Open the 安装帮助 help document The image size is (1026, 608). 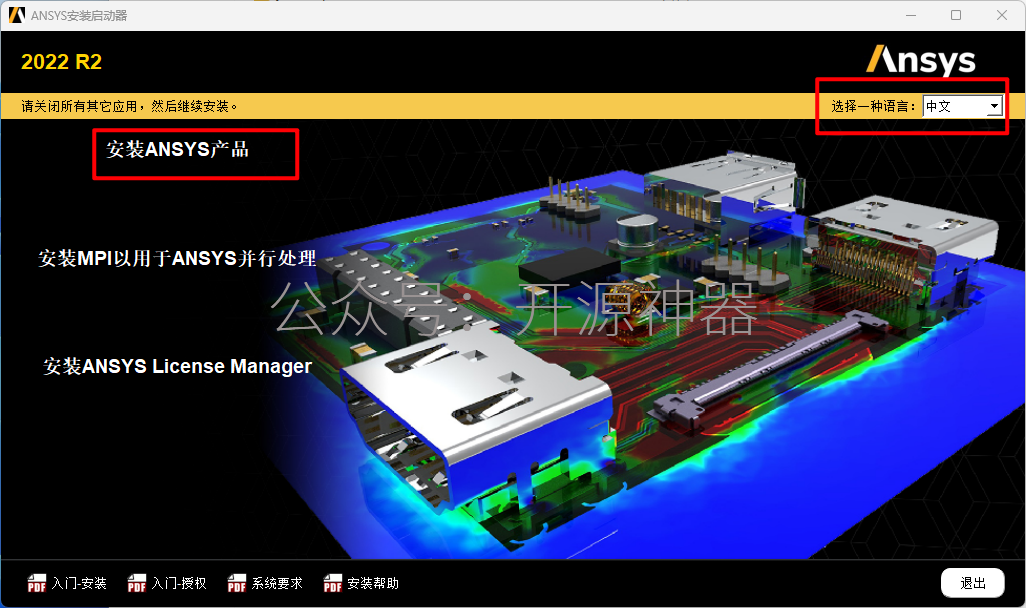tap(373, 583)
